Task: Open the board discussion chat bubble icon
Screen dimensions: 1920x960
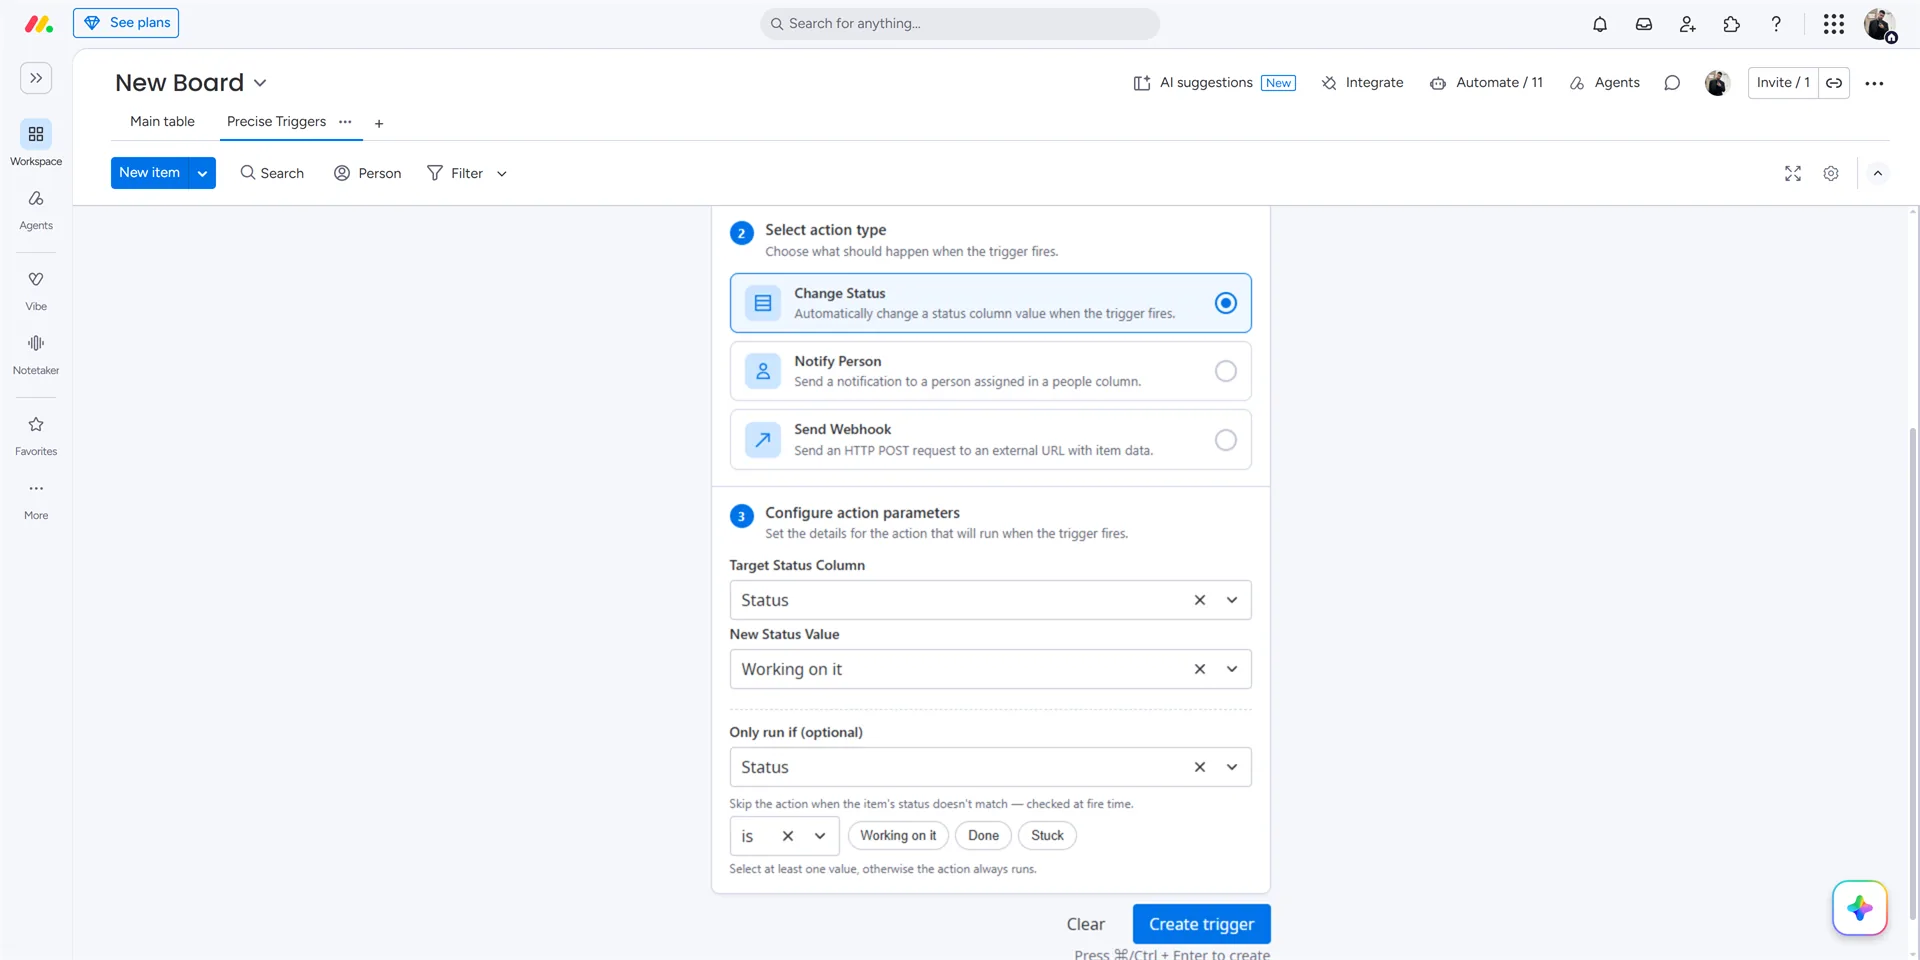Action: pyautogui.click(x=1672, y=83)
